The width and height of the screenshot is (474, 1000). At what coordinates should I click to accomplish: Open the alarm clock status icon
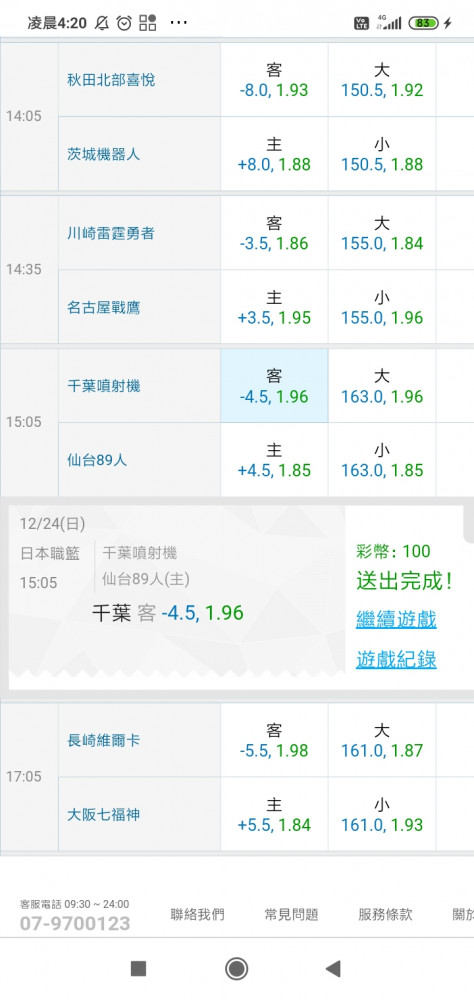click(x=124, y=24)
